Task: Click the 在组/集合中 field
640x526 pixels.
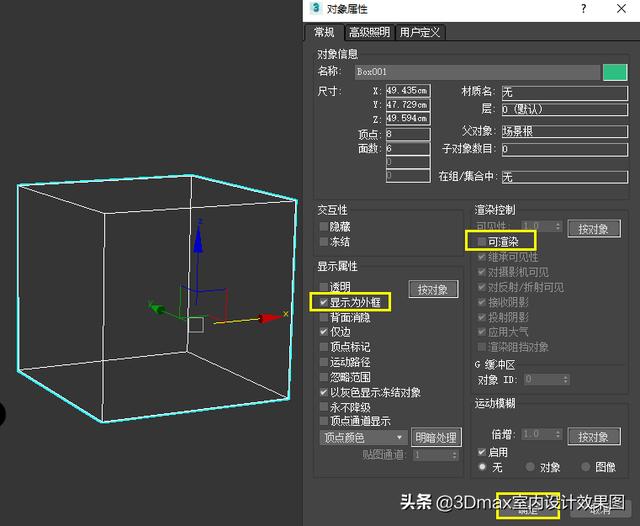Action: (565, 177)
